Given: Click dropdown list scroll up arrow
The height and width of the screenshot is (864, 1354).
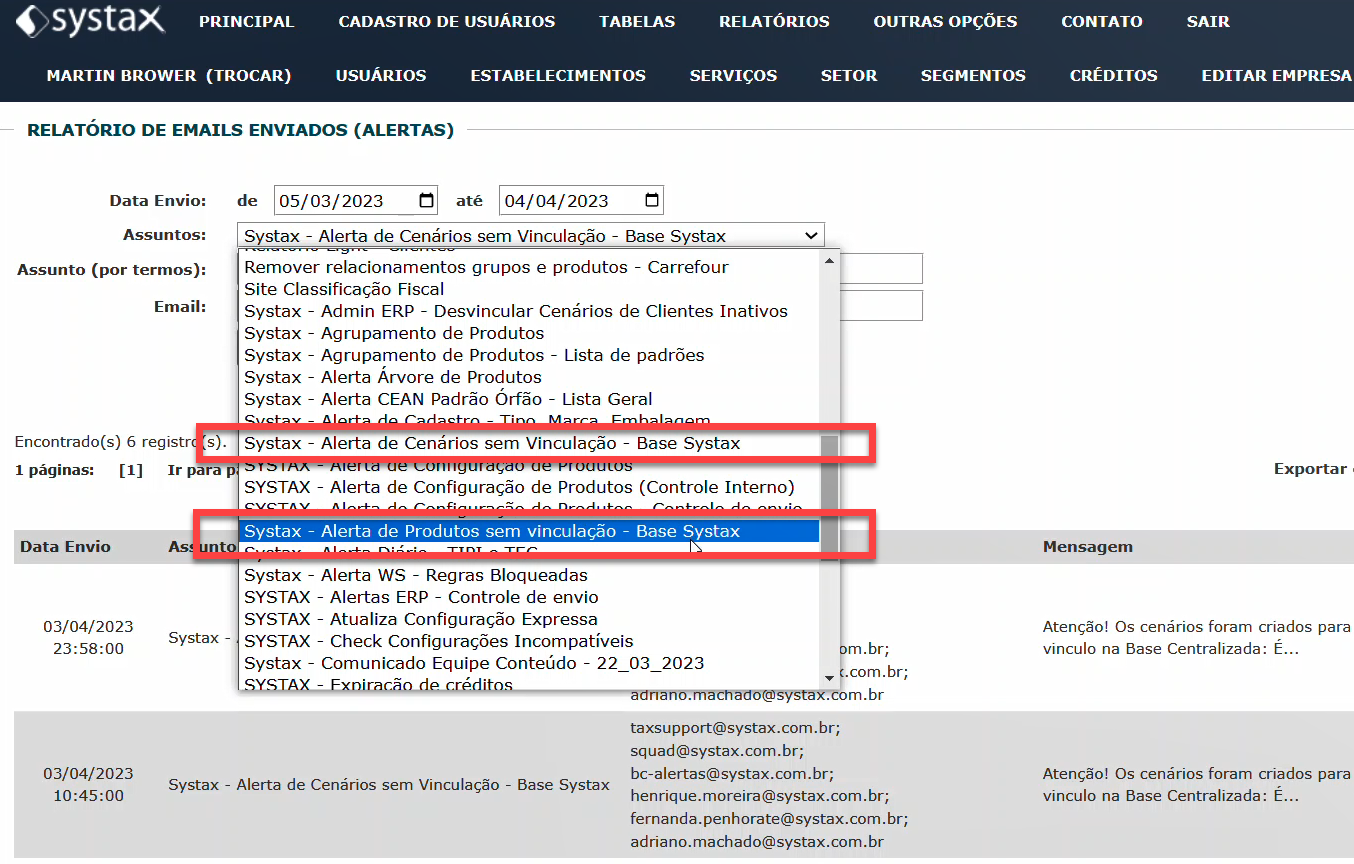Looking at the screenshot, I should [x=829, y=261].
